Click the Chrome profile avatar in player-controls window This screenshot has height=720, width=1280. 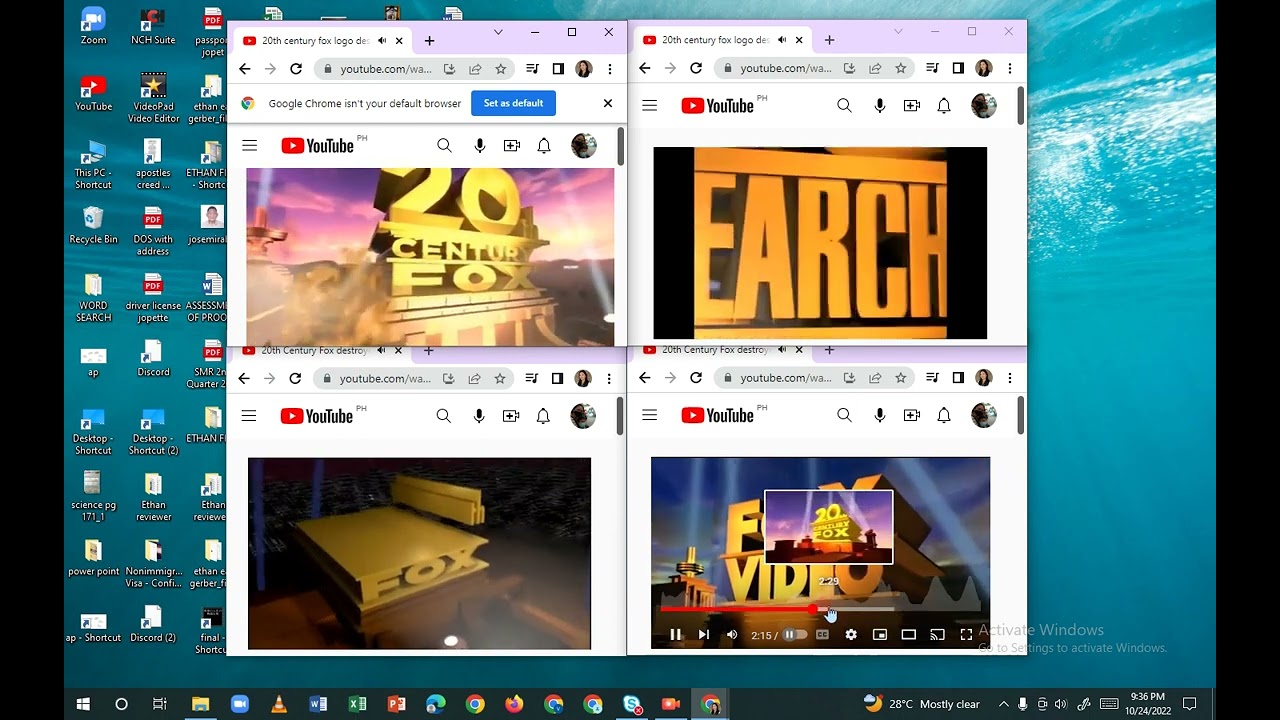(x=984, y=378)
